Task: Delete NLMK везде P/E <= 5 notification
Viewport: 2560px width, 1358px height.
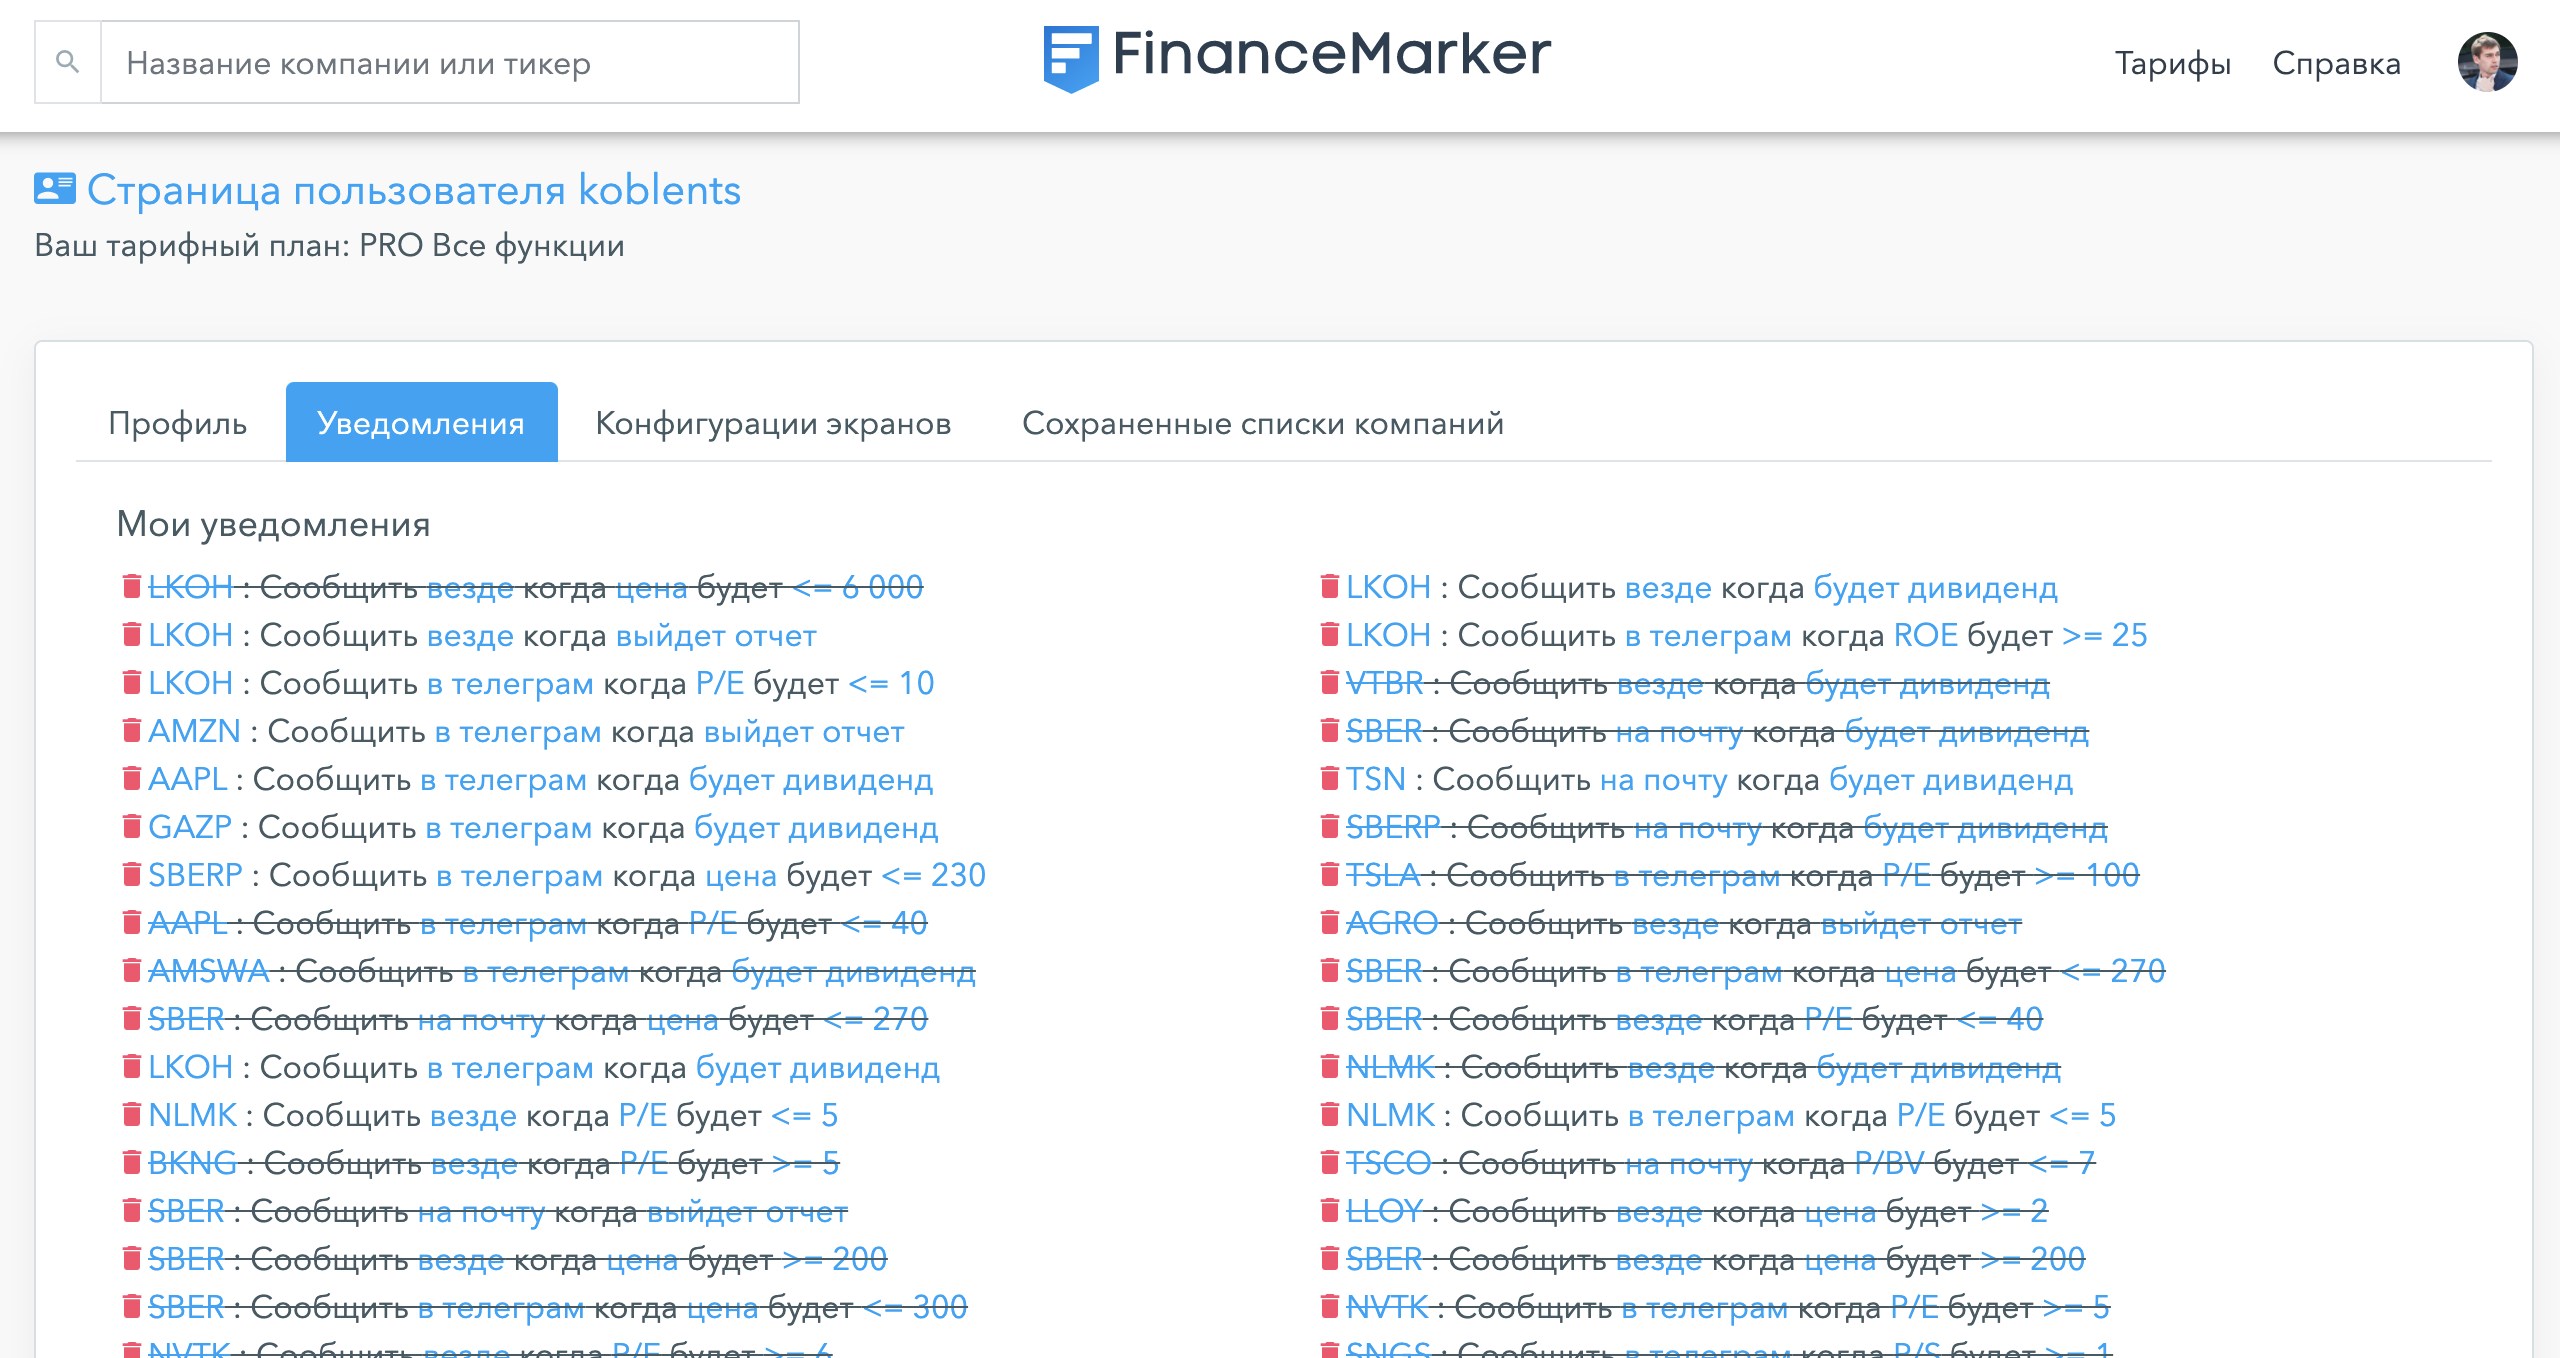Action: 131,1114
